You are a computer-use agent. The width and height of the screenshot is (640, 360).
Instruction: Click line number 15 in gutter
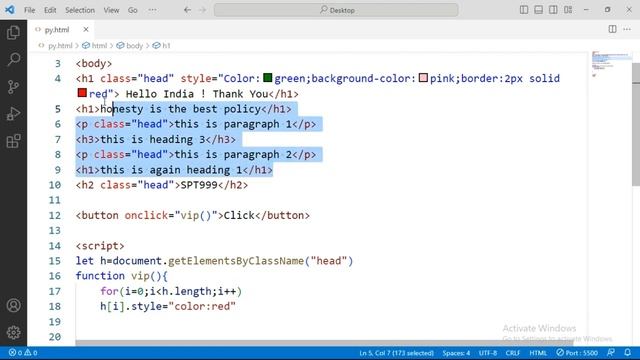tap(55, 261)
